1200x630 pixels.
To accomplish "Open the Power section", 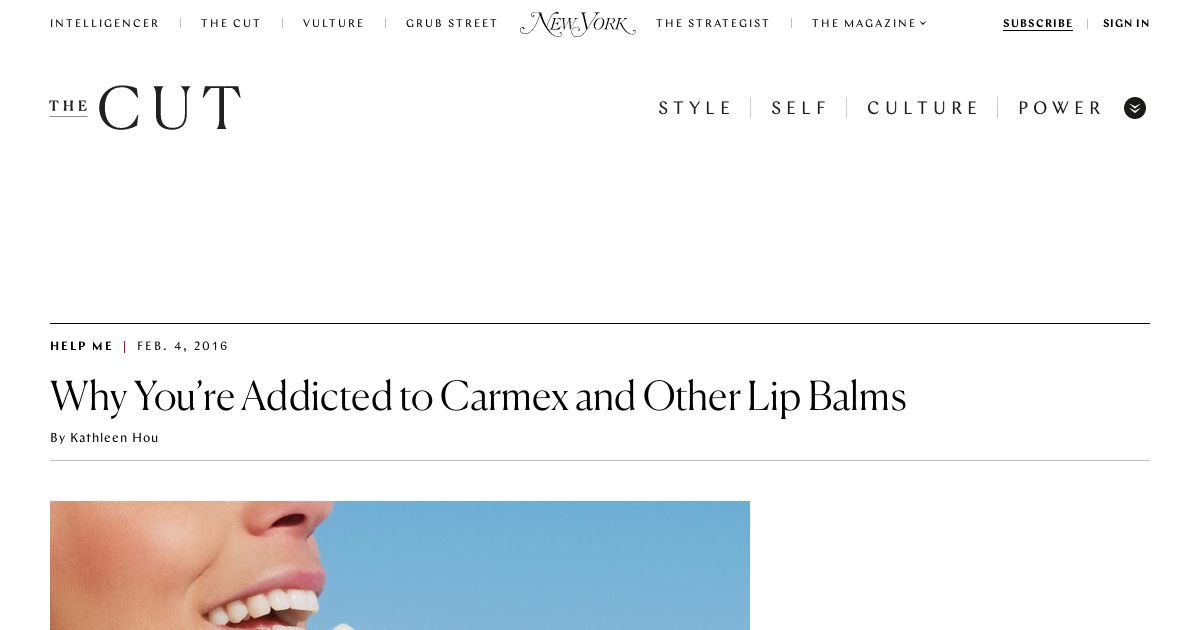I will 1061,108.
